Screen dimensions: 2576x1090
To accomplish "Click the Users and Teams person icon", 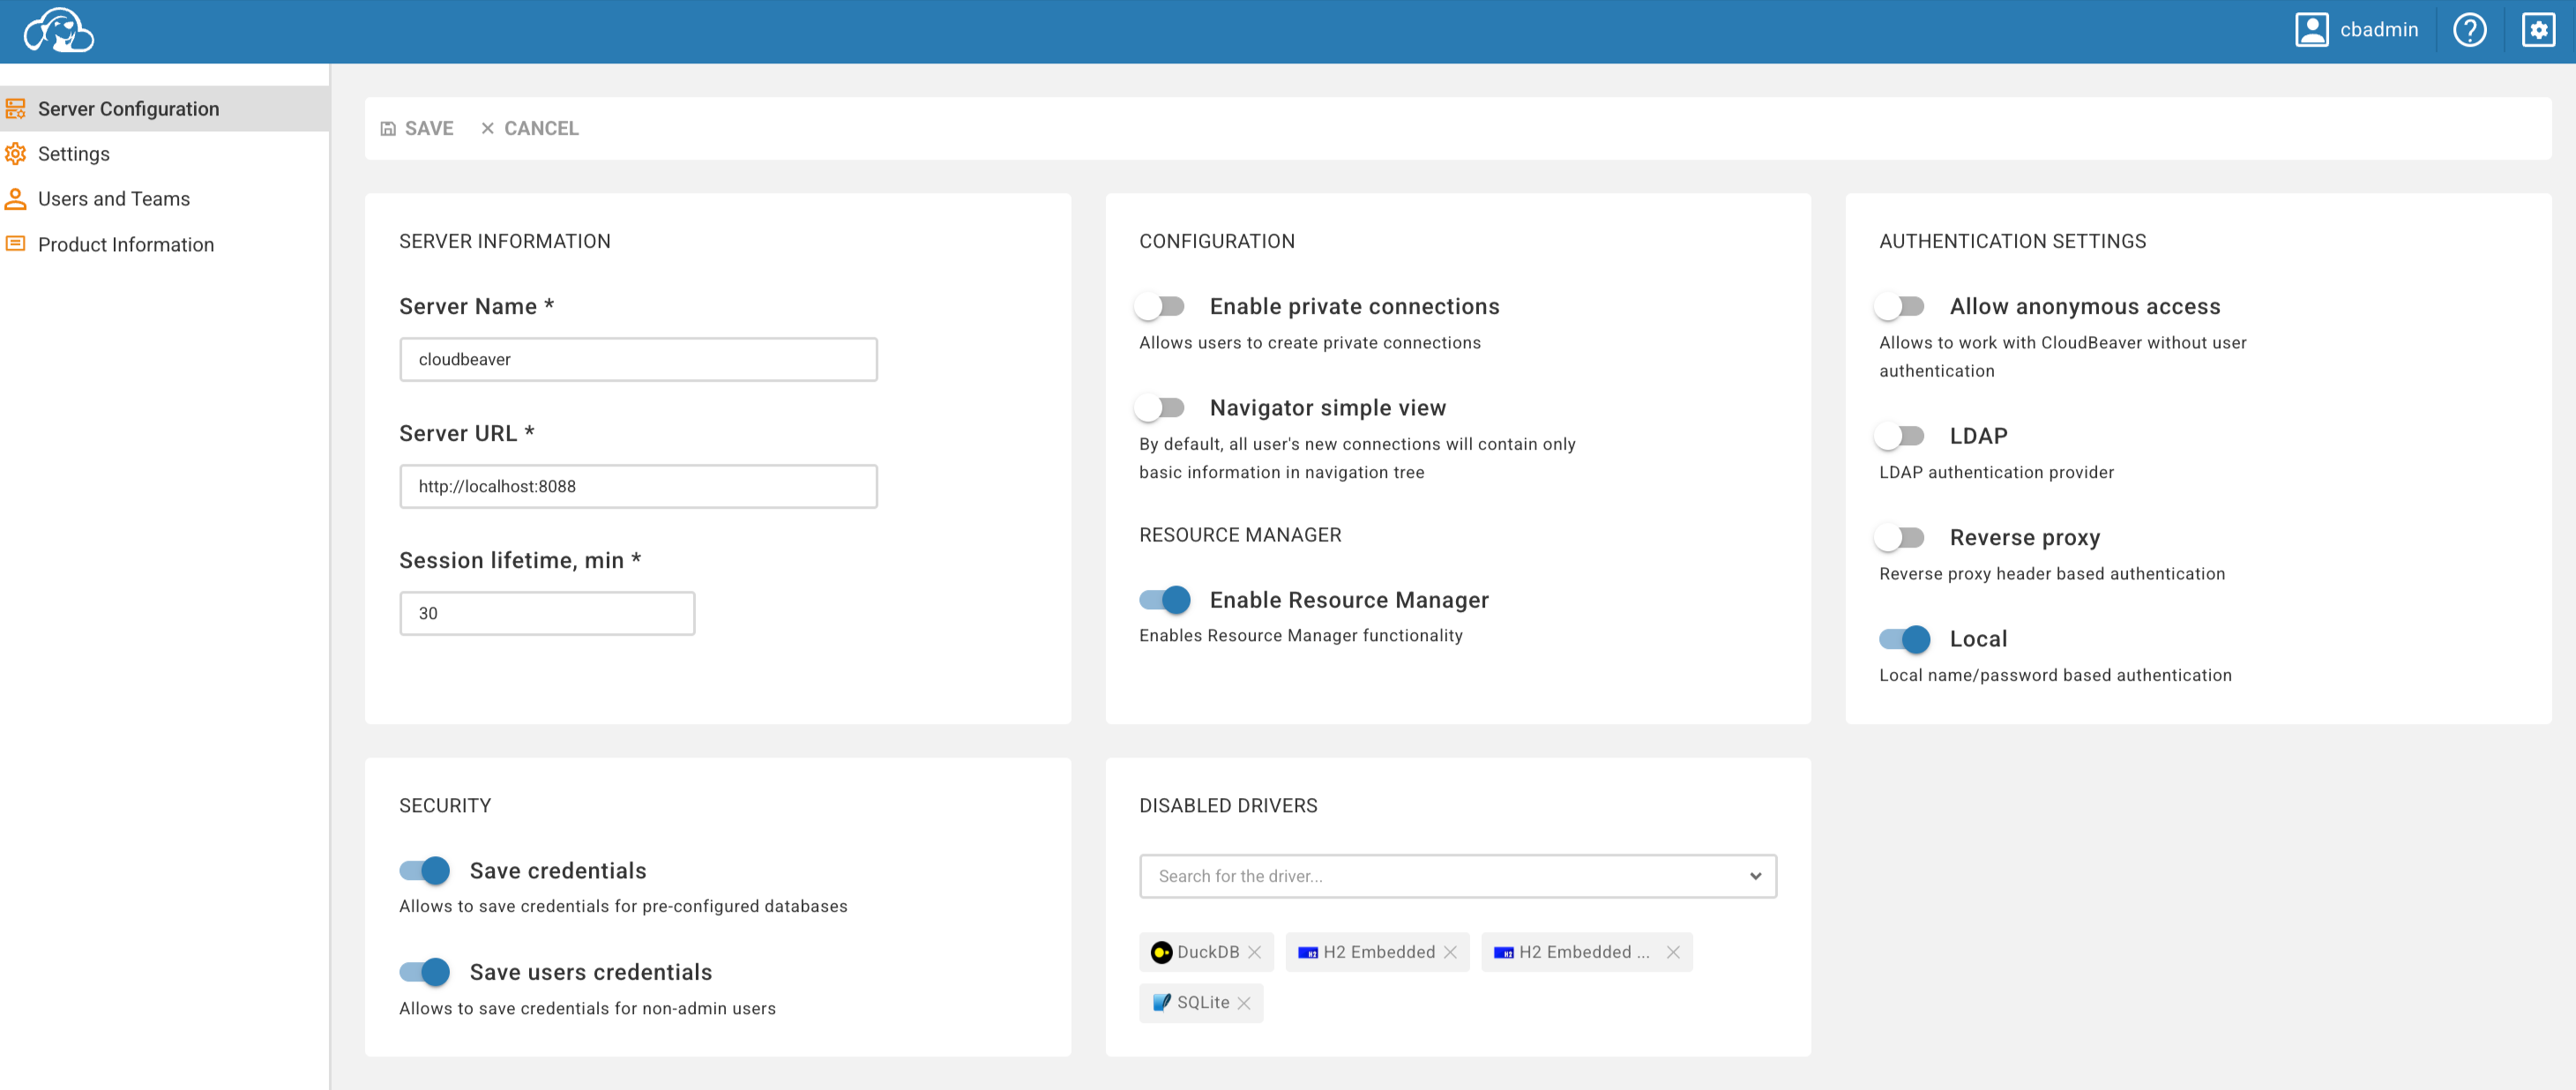I will click(x=16, y=199).
